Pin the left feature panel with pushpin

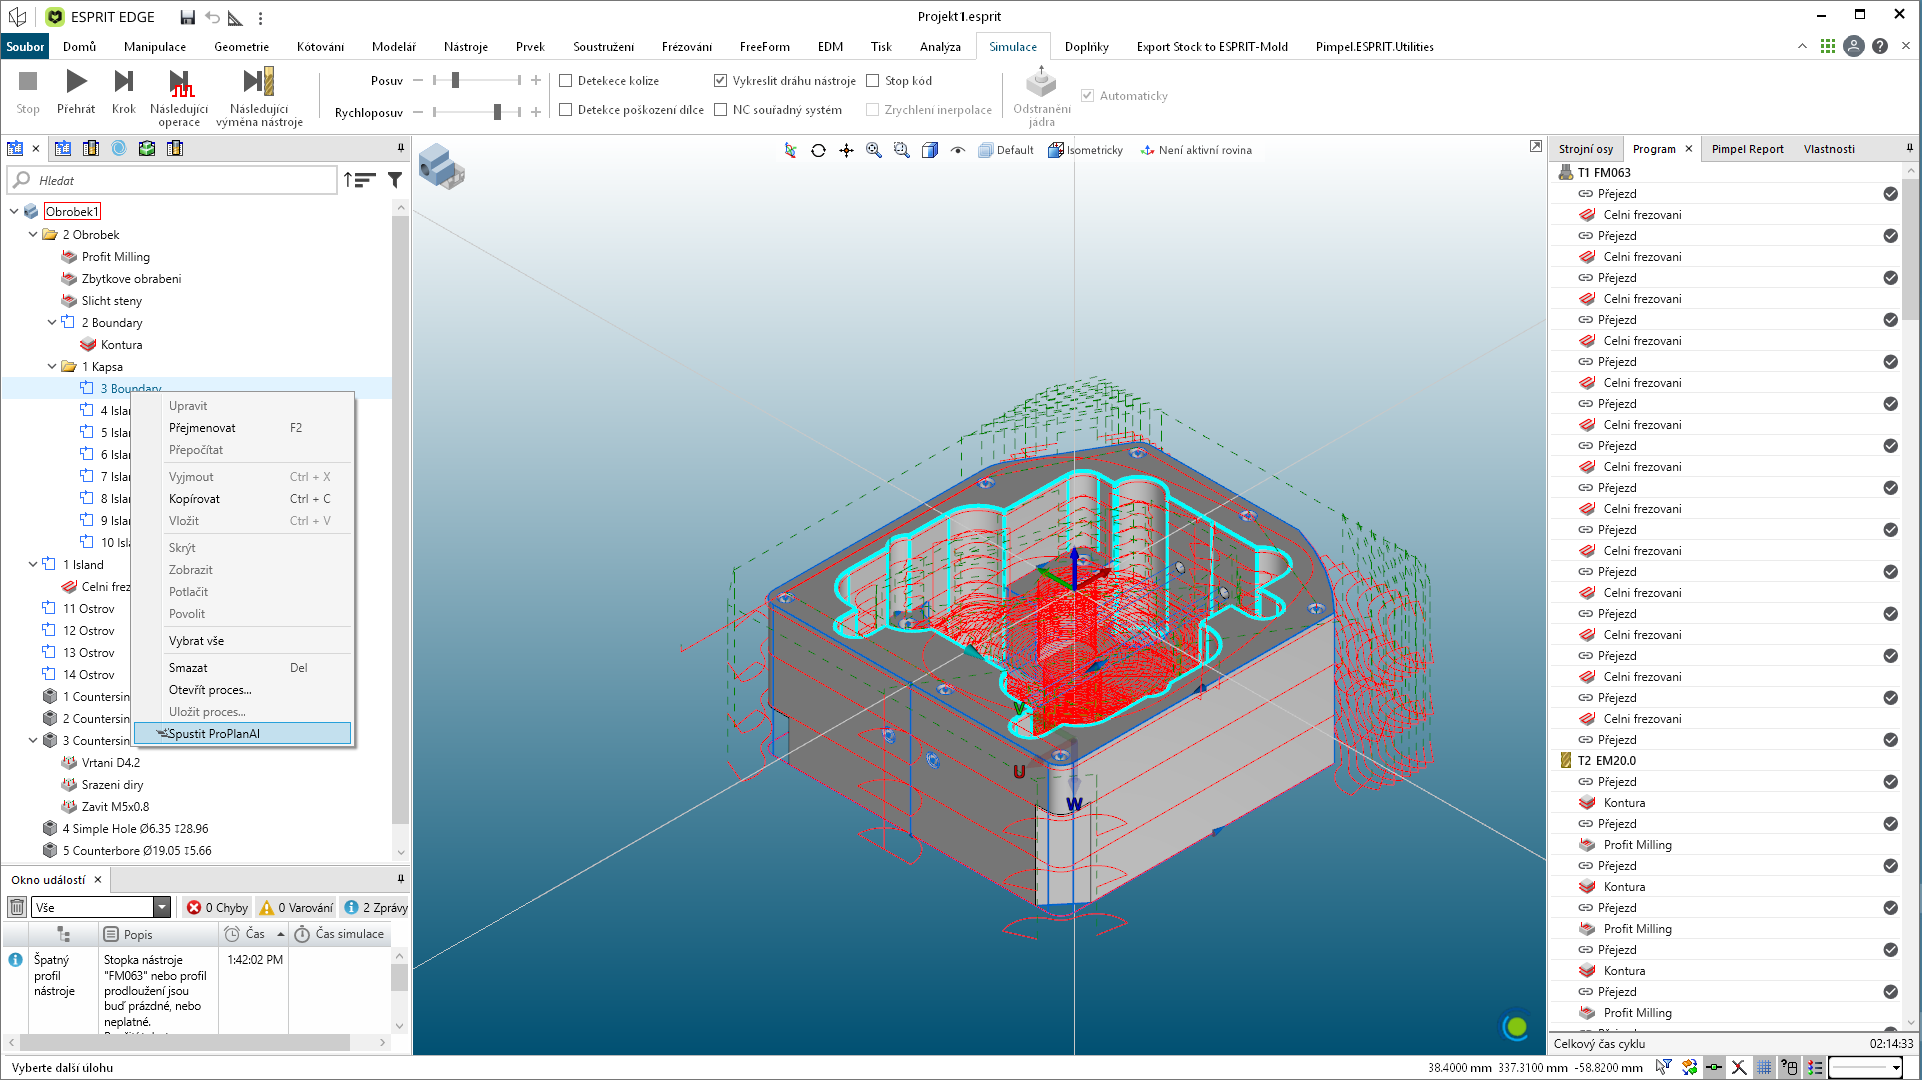pos(401,148)
